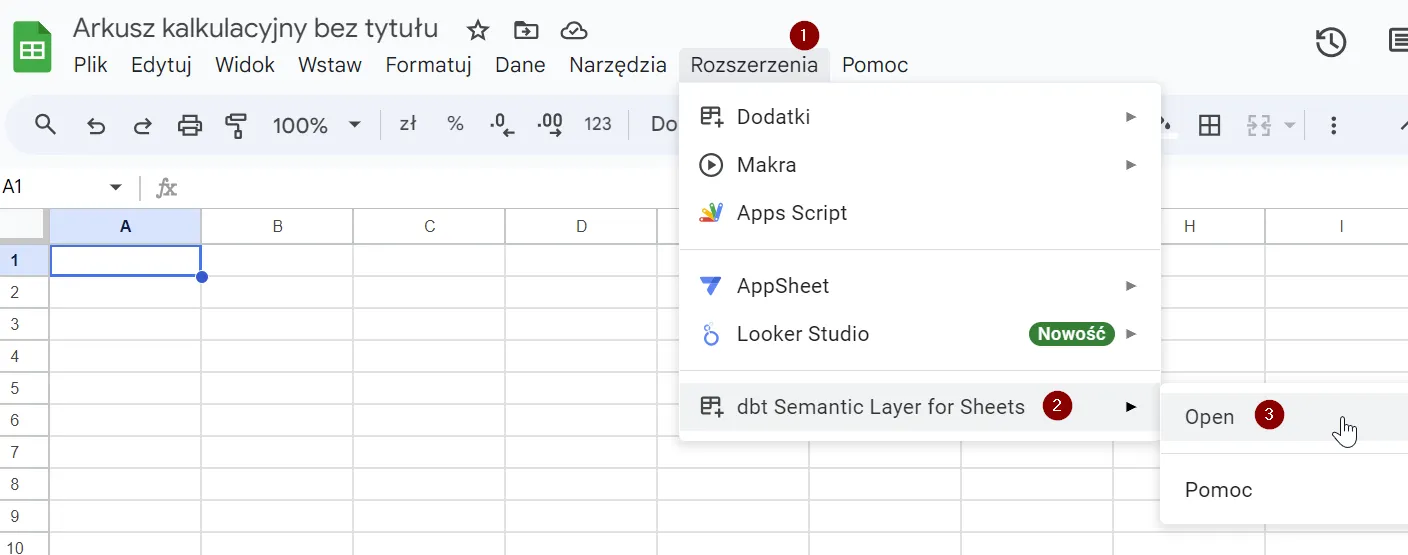Click Pomoc in the dbt submenu

pos(1218,490)
